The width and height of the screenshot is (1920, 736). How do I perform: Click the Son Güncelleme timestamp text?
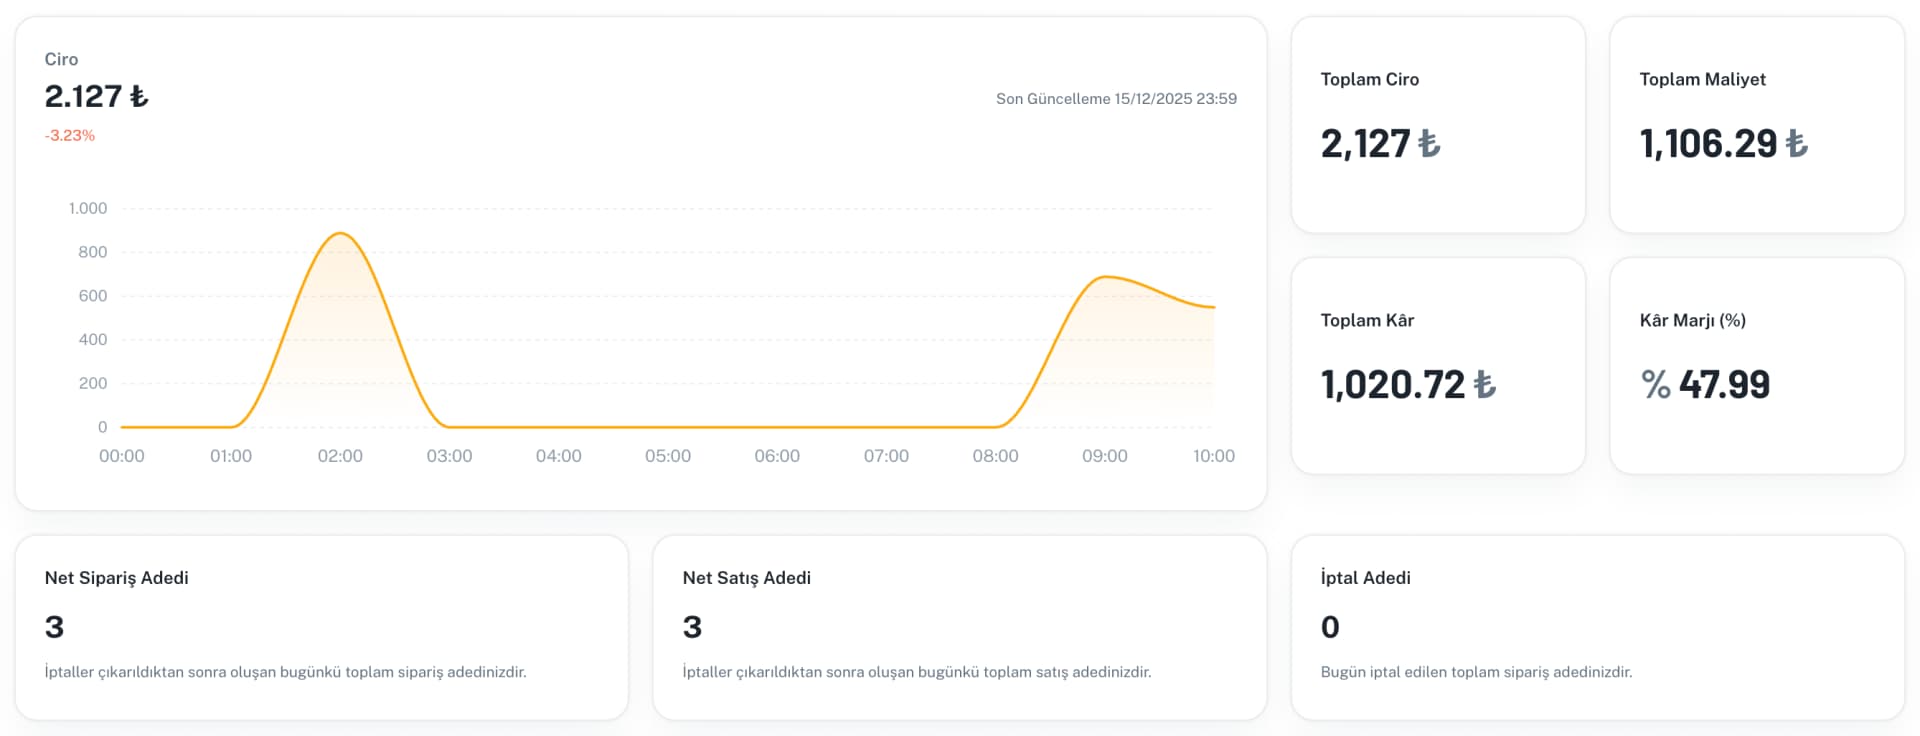tap(1116, 98)
